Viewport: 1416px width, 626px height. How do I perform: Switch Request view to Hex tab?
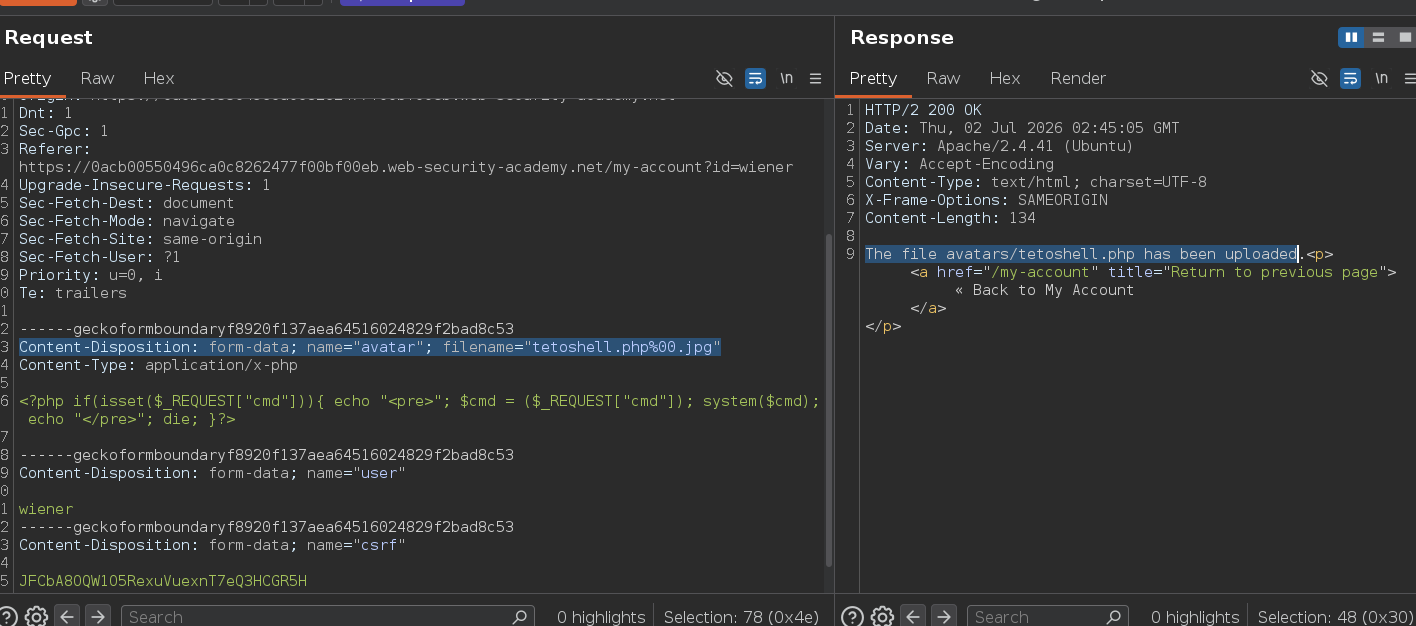[x=158, y=78]
